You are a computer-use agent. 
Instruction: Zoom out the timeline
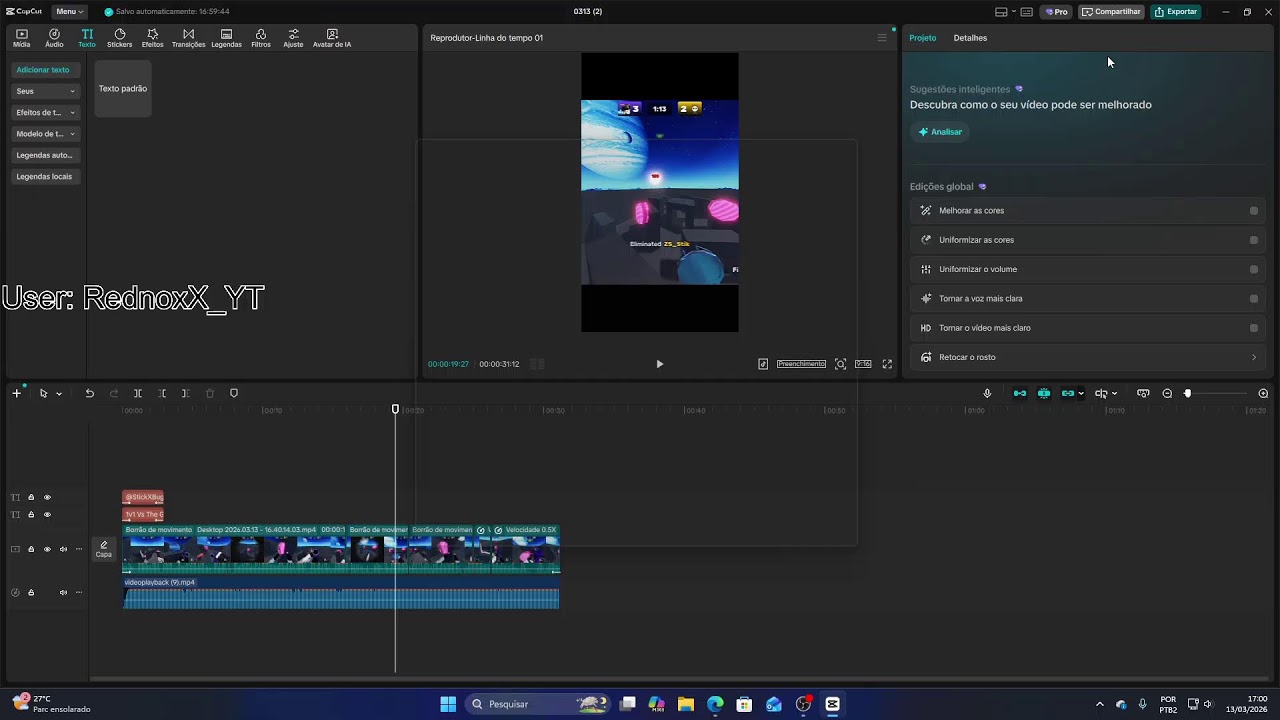pos(1167,393)
